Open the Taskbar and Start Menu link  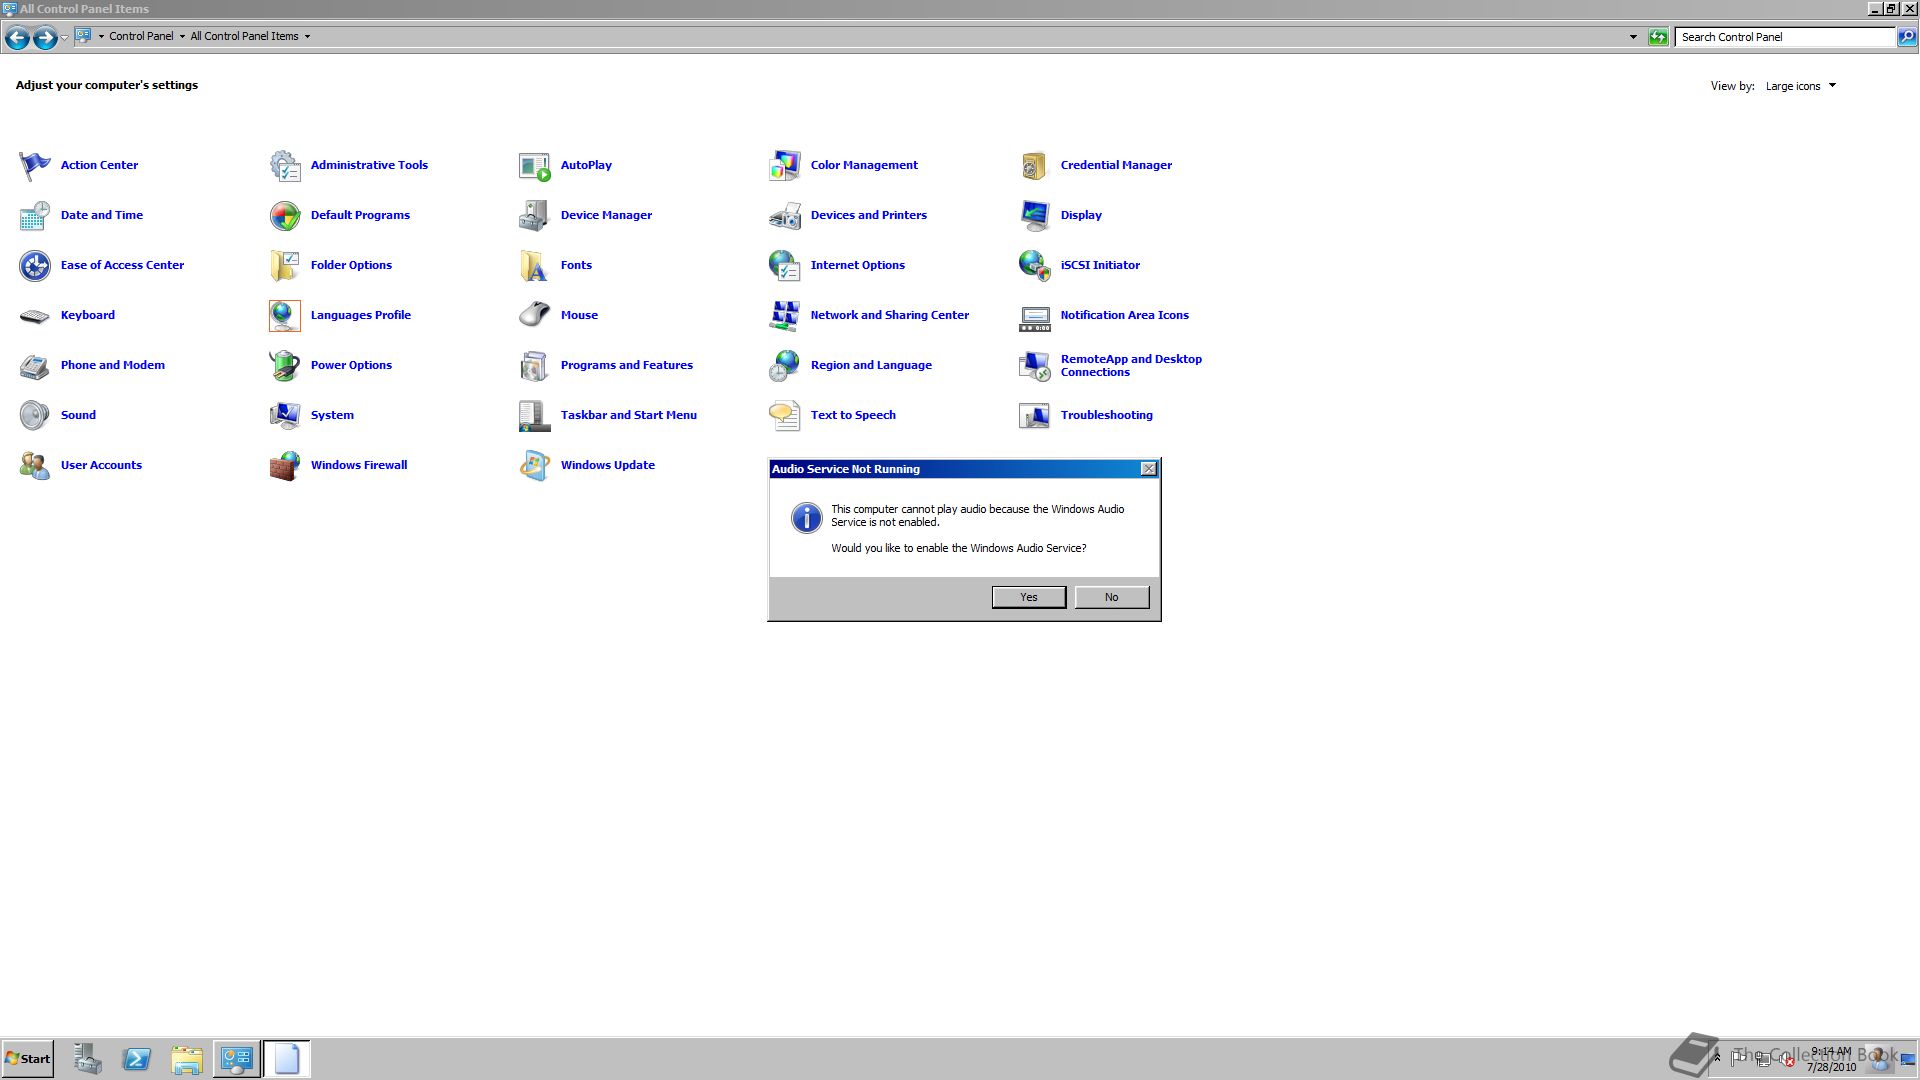[x=628, y=415]
